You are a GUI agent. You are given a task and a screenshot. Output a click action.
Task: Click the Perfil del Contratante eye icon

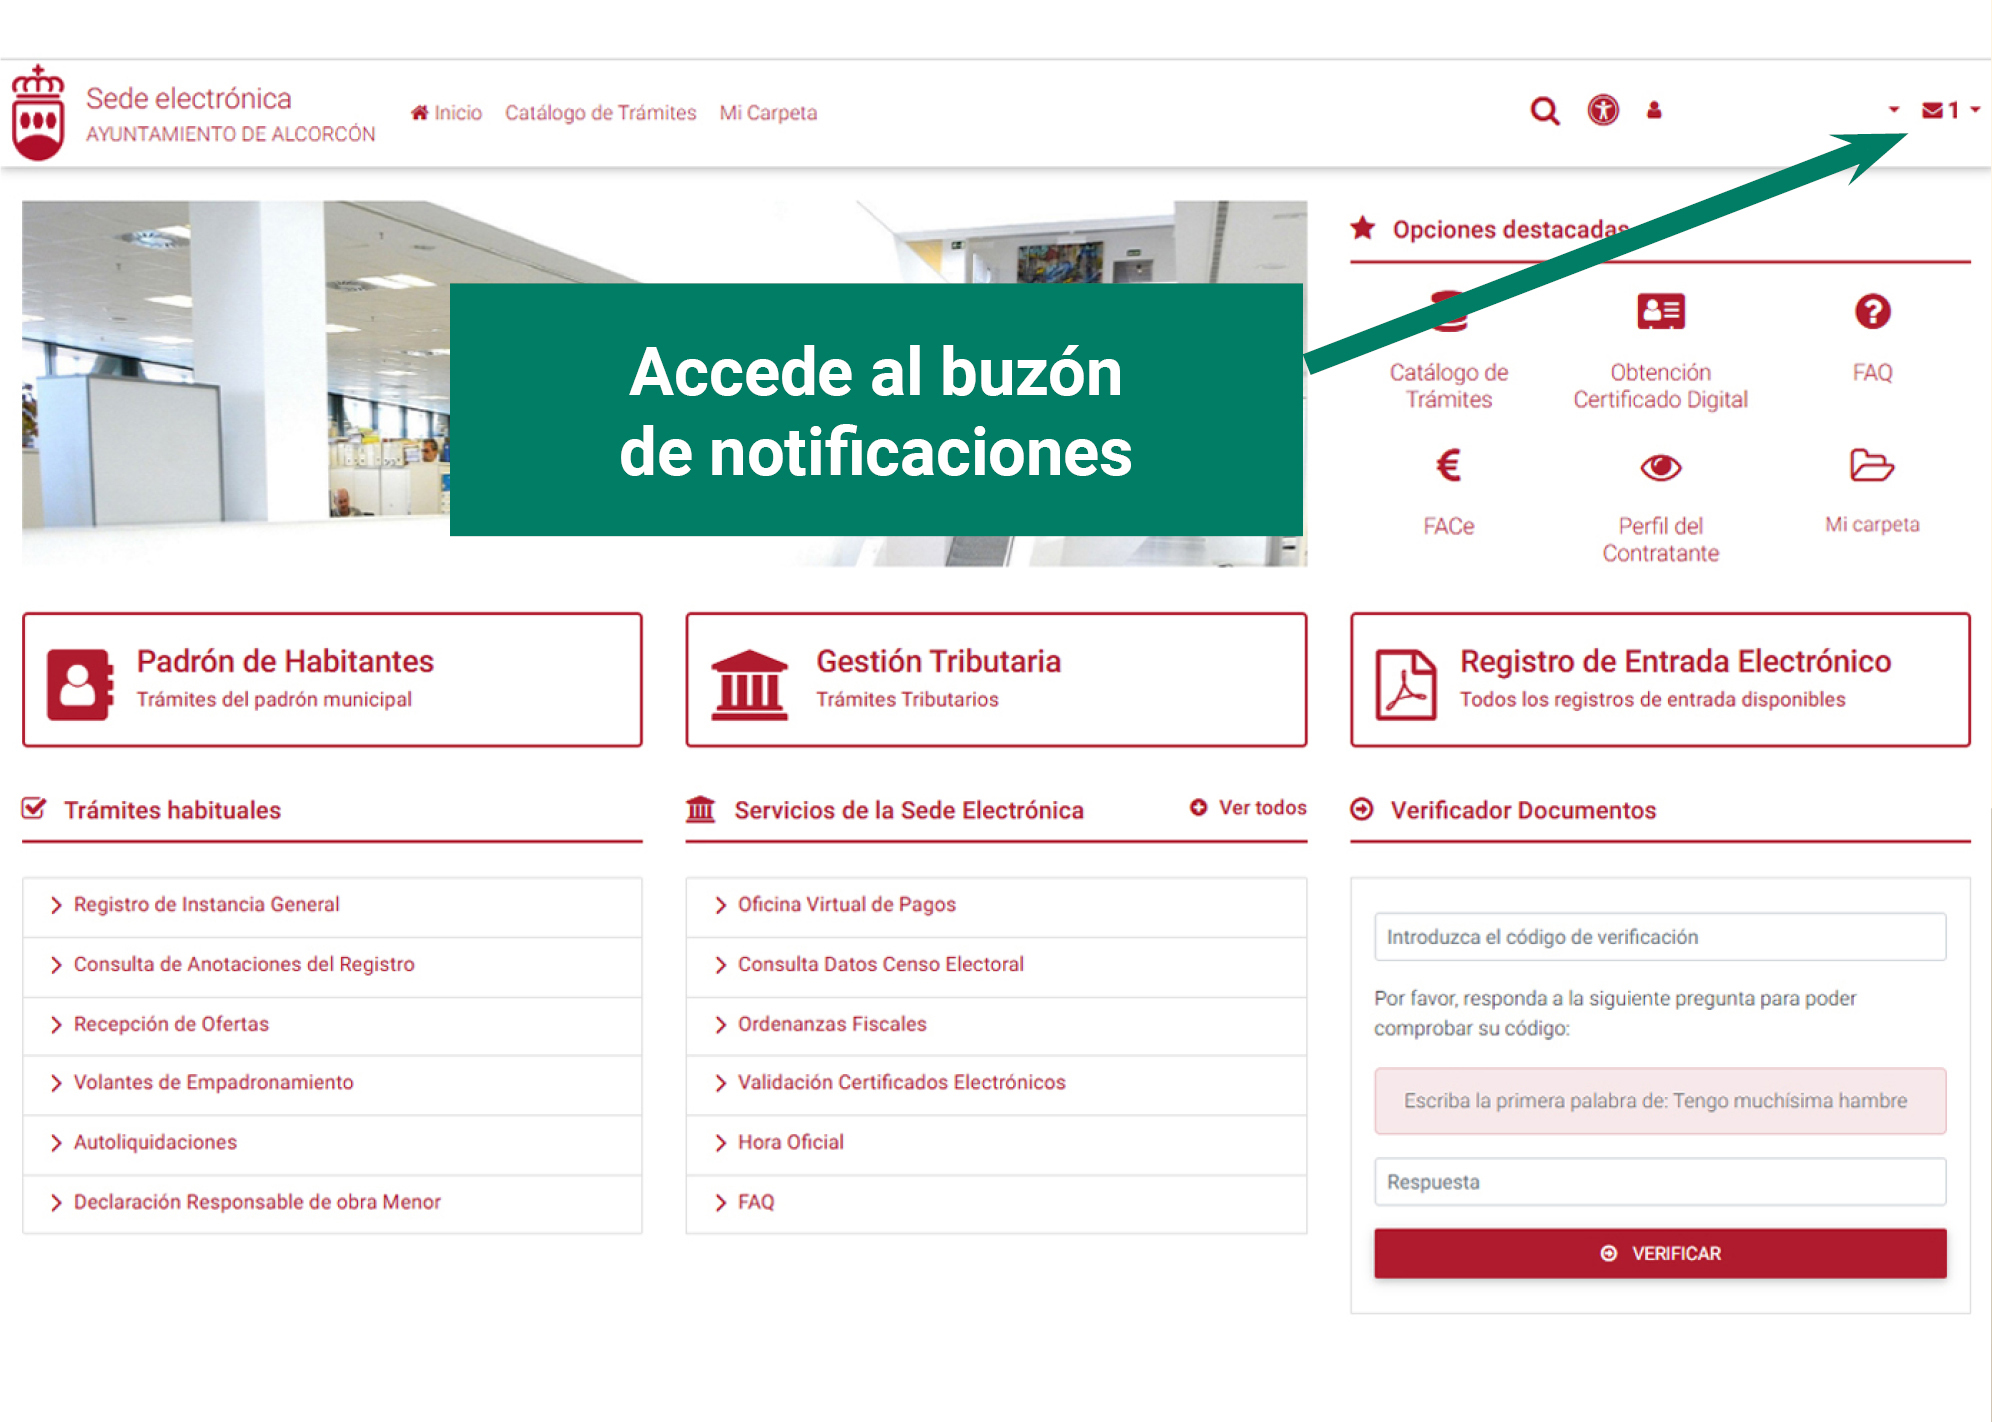pos(1660,467)
